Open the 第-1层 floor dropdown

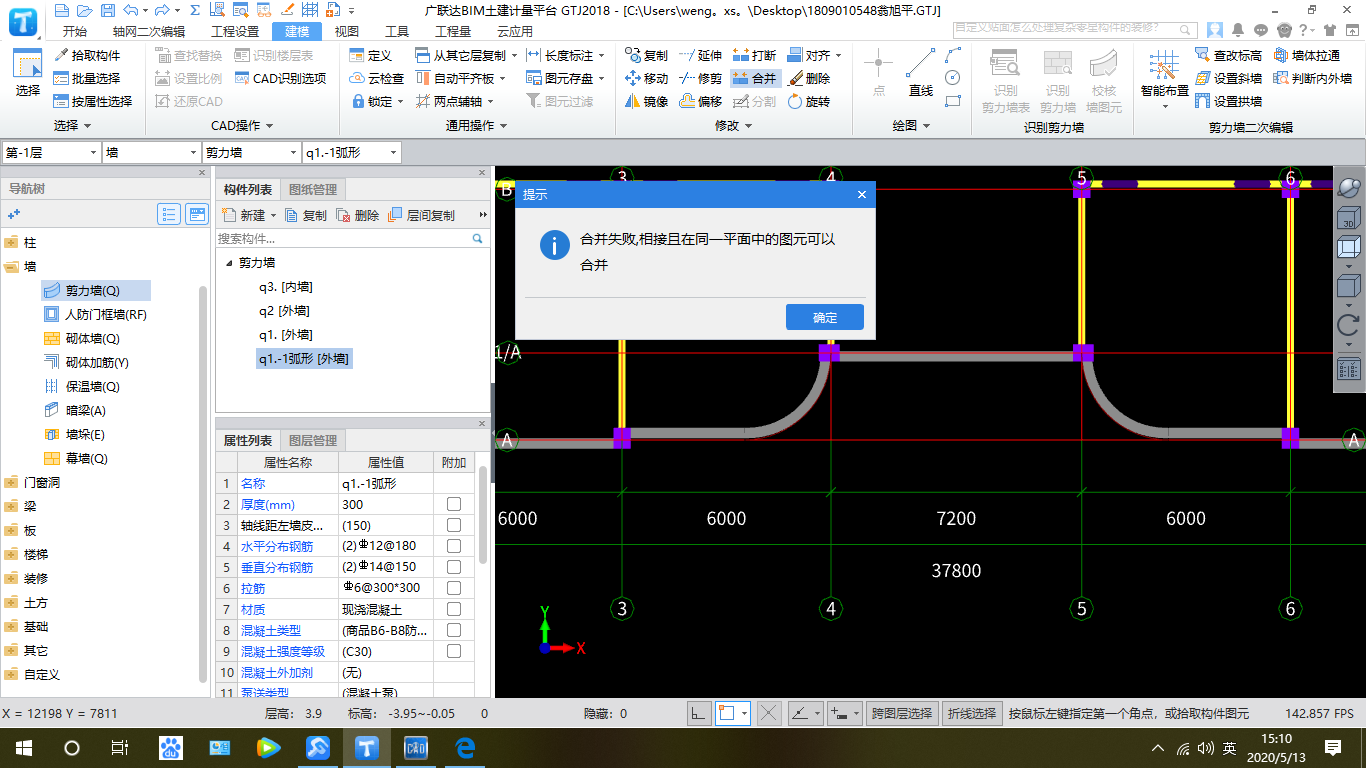pos(51,152)
